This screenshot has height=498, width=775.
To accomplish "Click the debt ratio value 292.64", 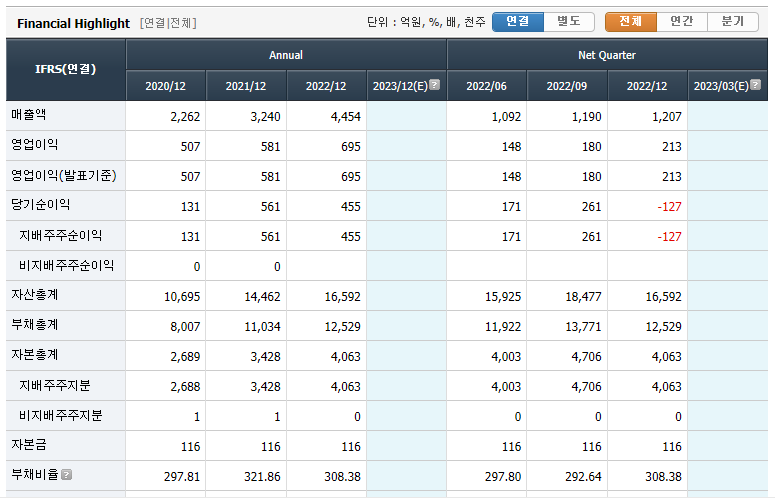I will click(x=583, y=477).
